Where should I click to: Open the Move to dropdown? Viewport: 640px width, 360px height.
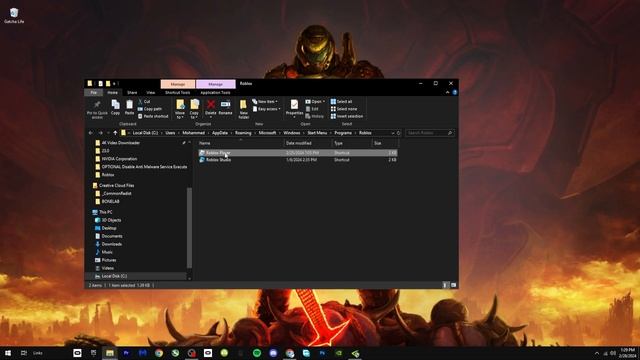click(180, 109)
